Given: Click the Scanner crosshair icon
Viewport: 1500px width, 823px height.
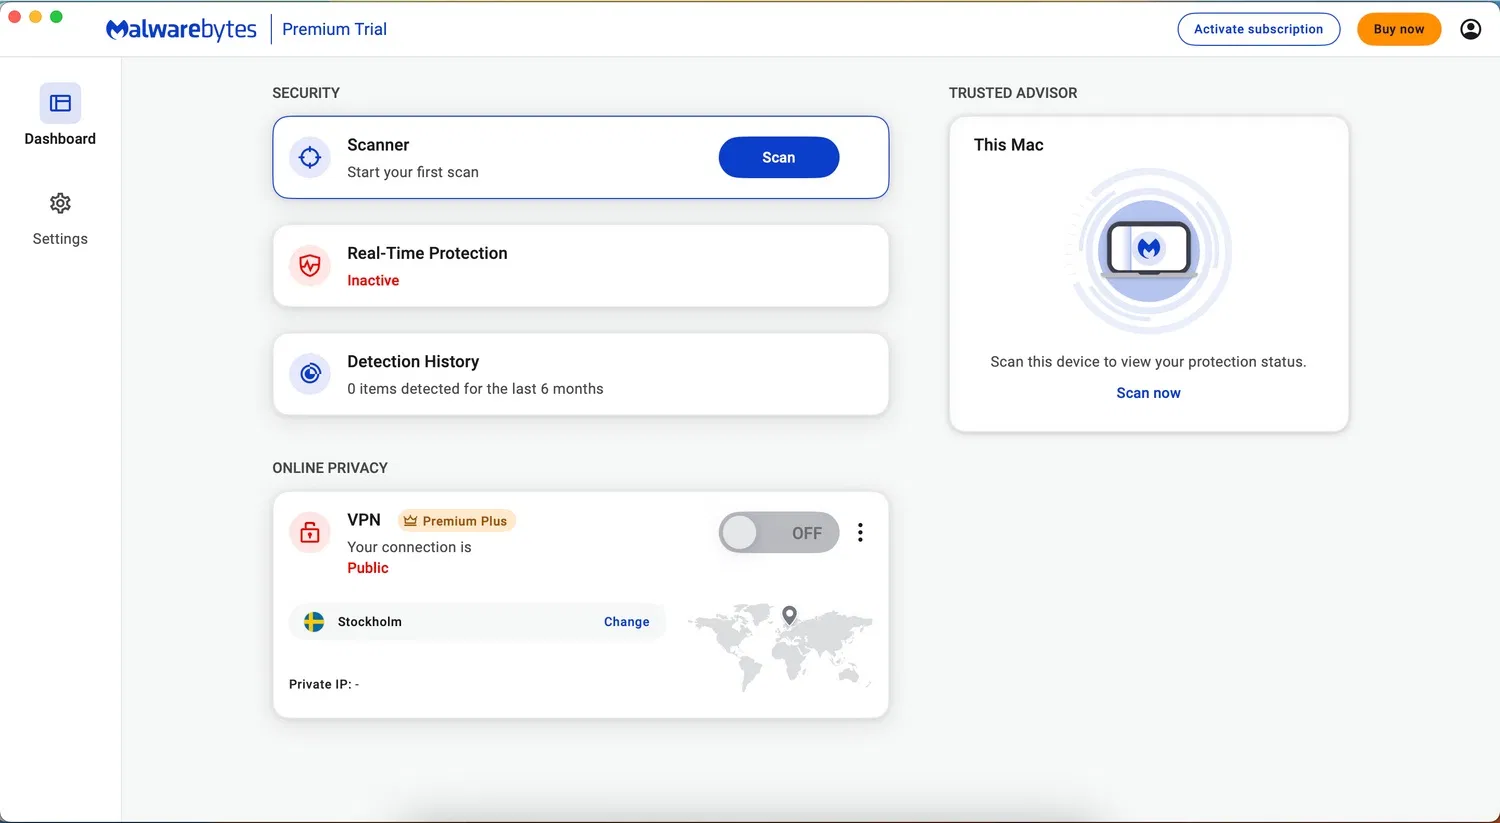Looking at the screenshot, I should coord(310,157).
